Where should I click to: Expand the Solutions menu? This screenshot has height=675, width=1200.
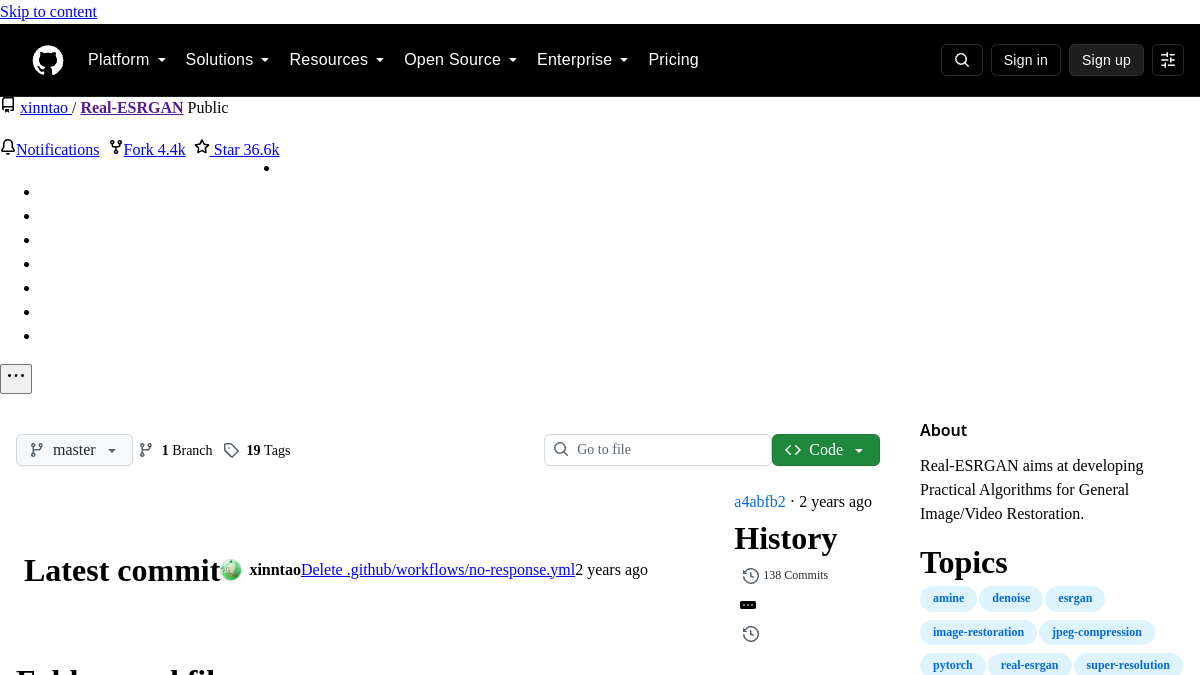tap(228, 60)
